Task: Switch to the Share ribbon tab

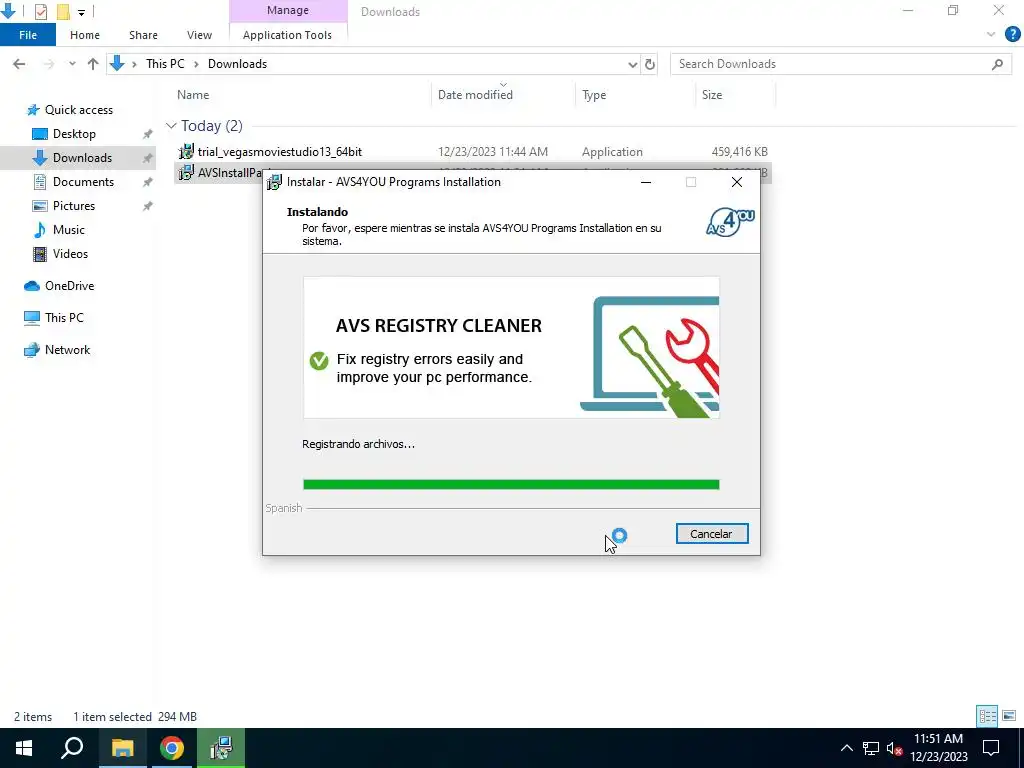Action: (x=143, y=35)
